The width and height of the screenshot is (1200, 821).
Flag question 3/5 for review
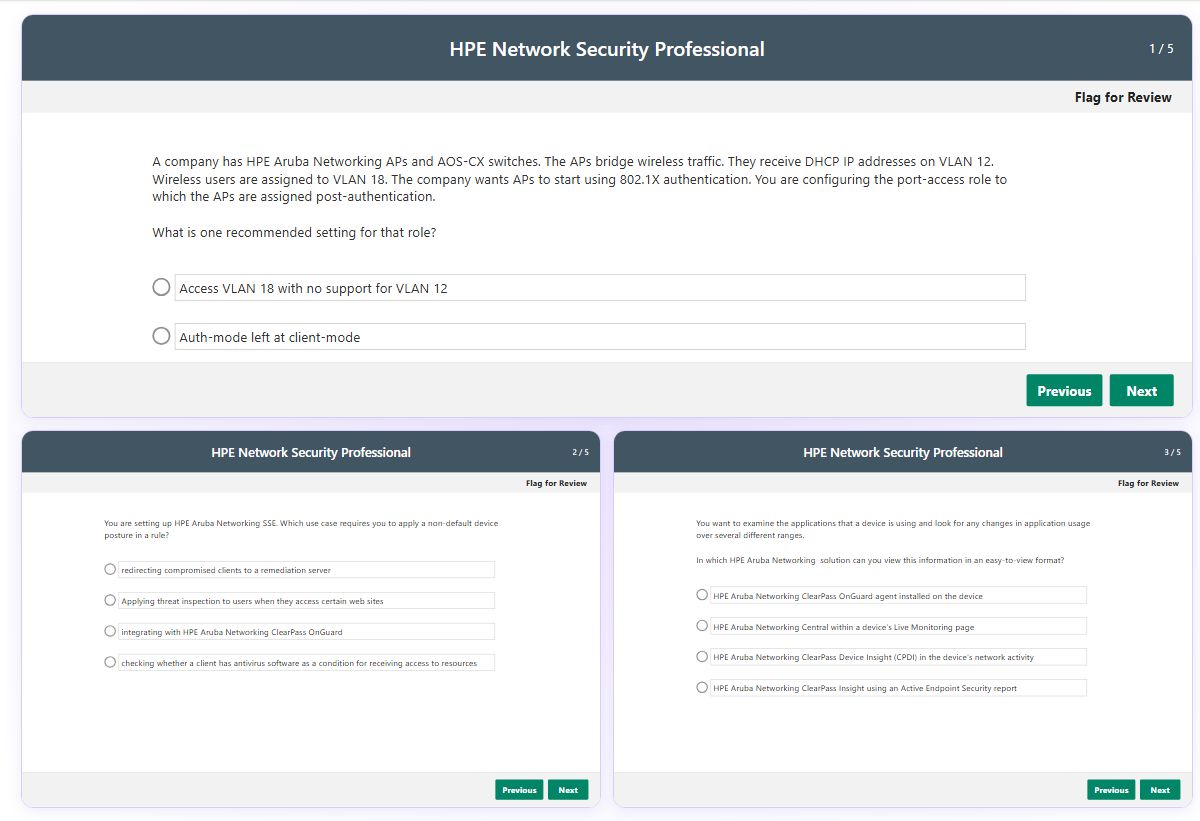click(x=1148, y=483)
